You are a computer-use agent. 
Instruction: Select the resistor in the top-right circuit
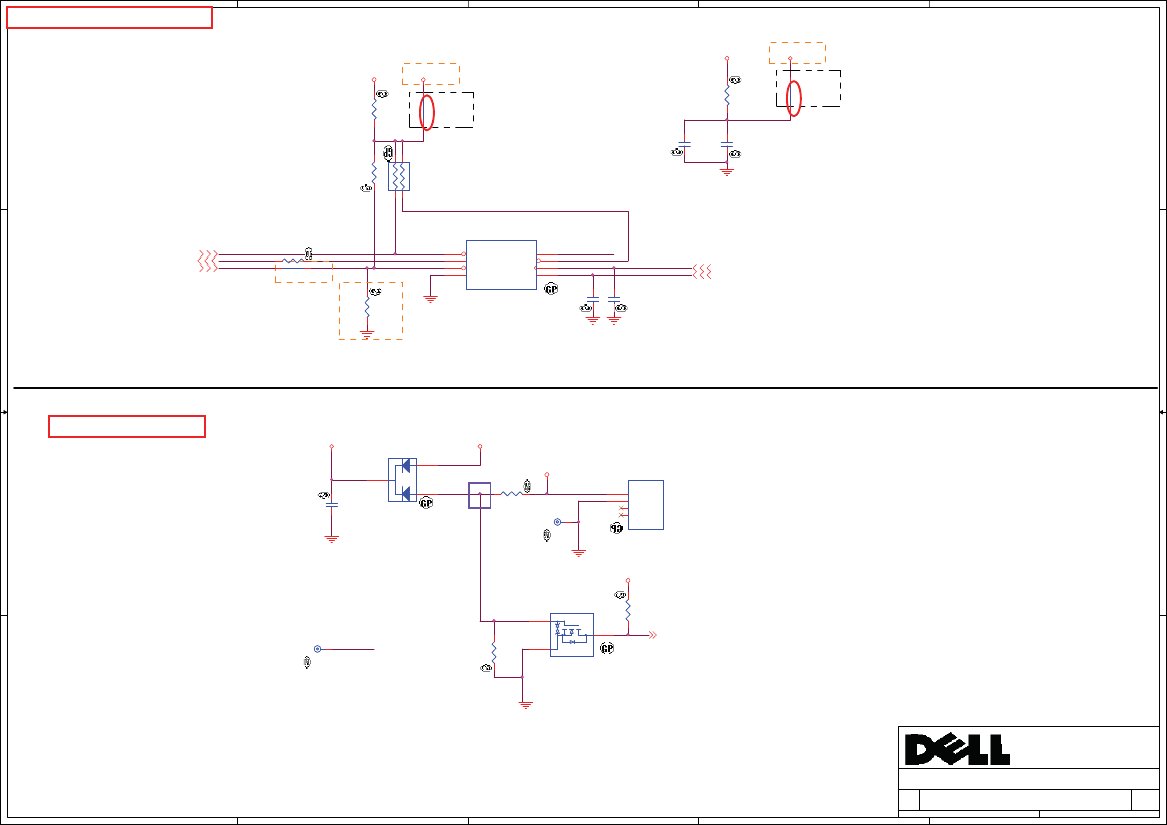727,95
